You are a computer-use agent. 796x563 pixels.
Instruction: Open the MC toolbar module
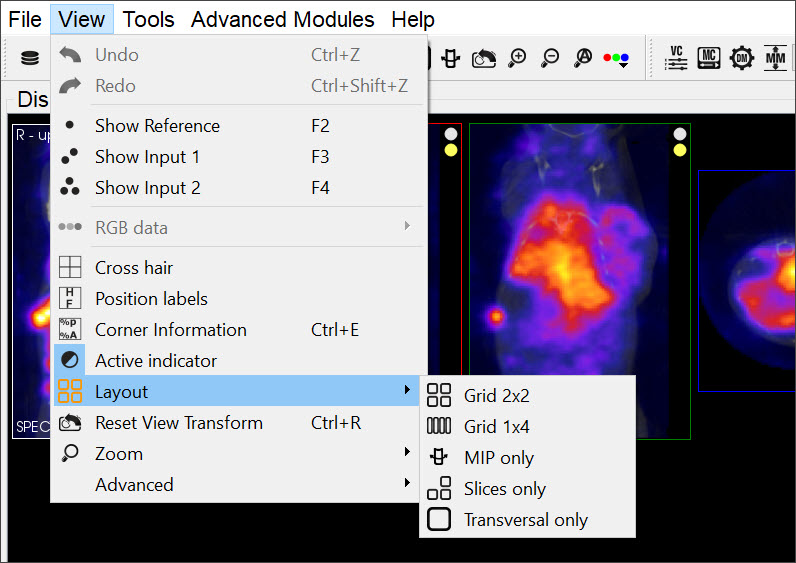(709, 58)
